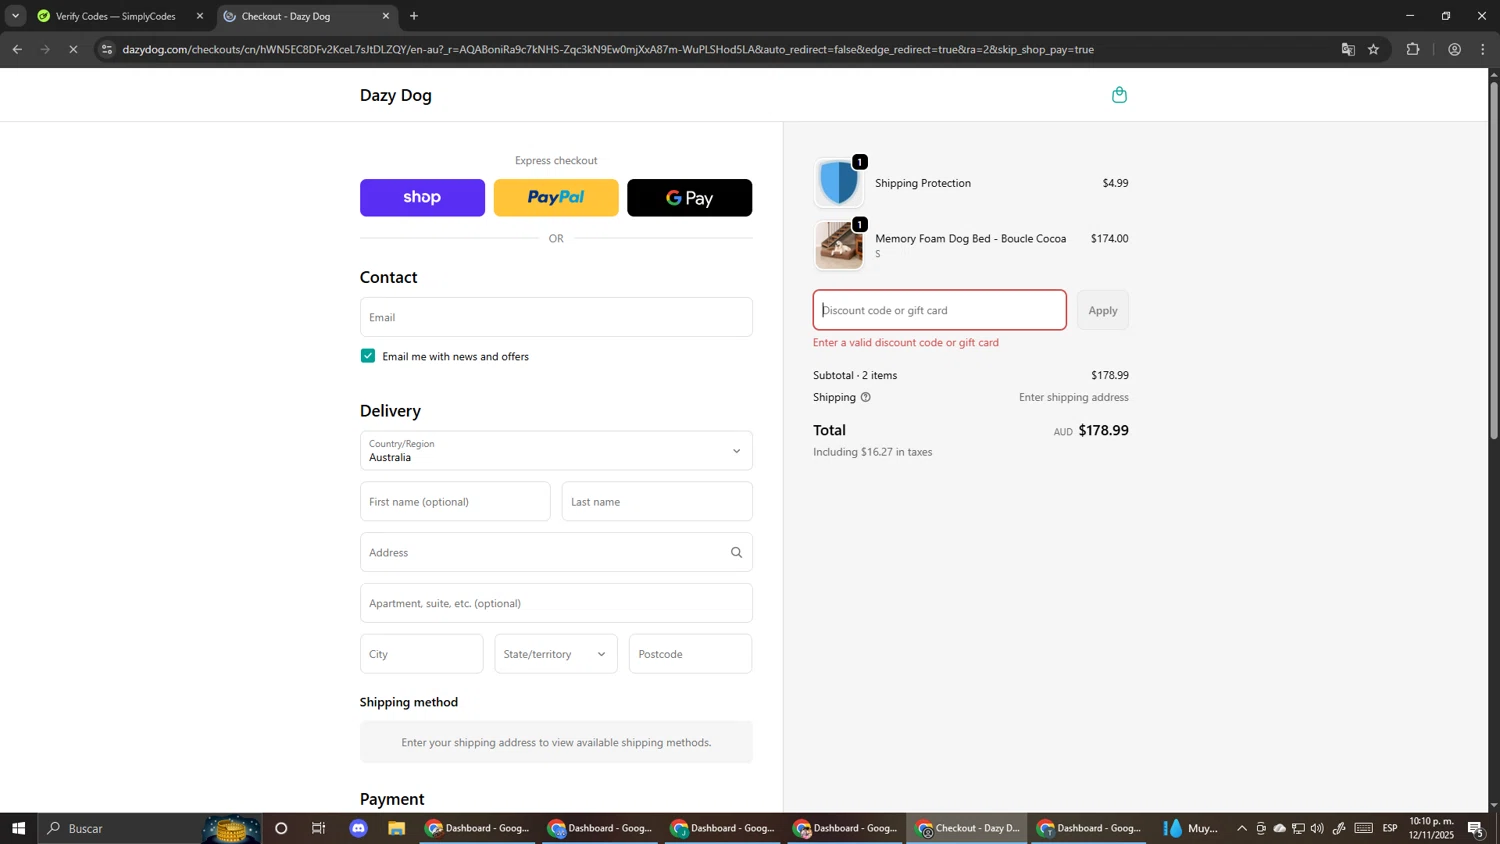
Task: Focus the Discount code or gift card field
Action: (x=940, y=310)
